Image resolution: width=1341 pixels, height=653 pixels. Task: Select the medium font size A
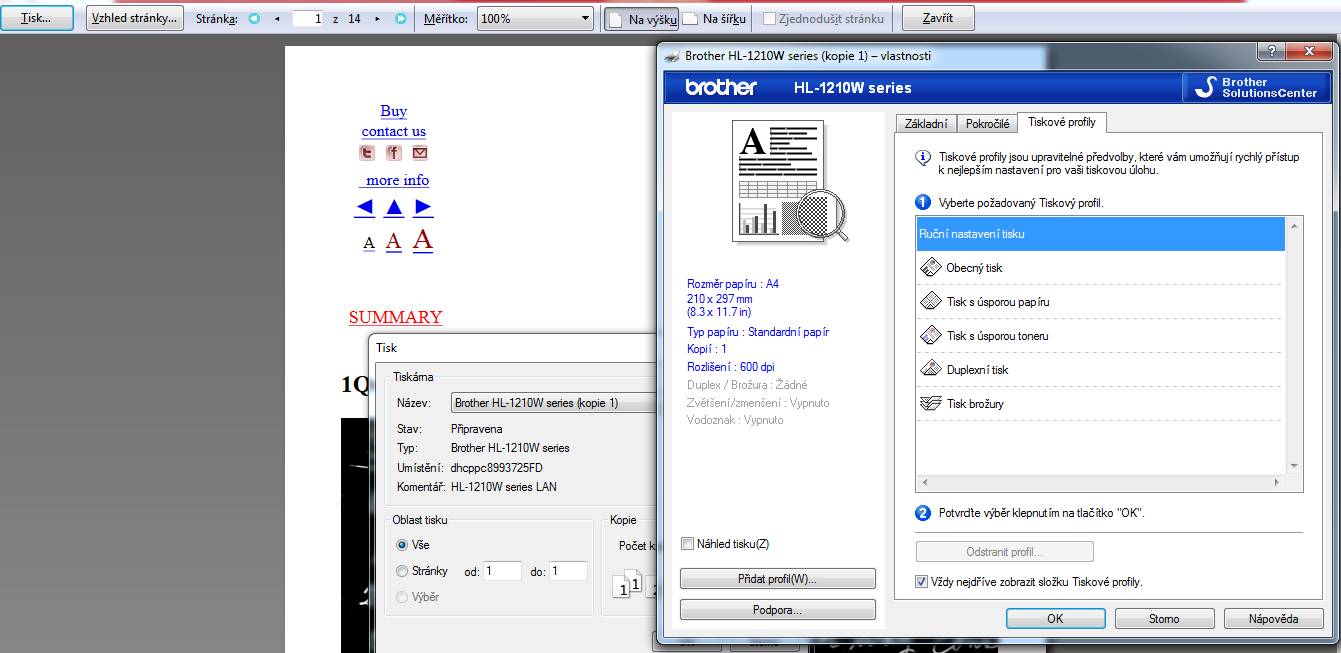click(394, 241)
